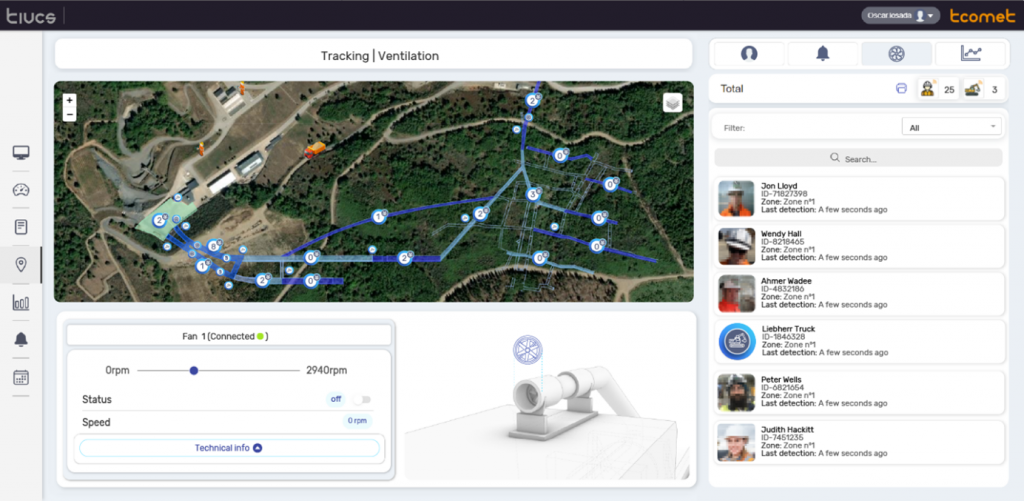Switch to the ventilation fan tab

click(896, 54)
